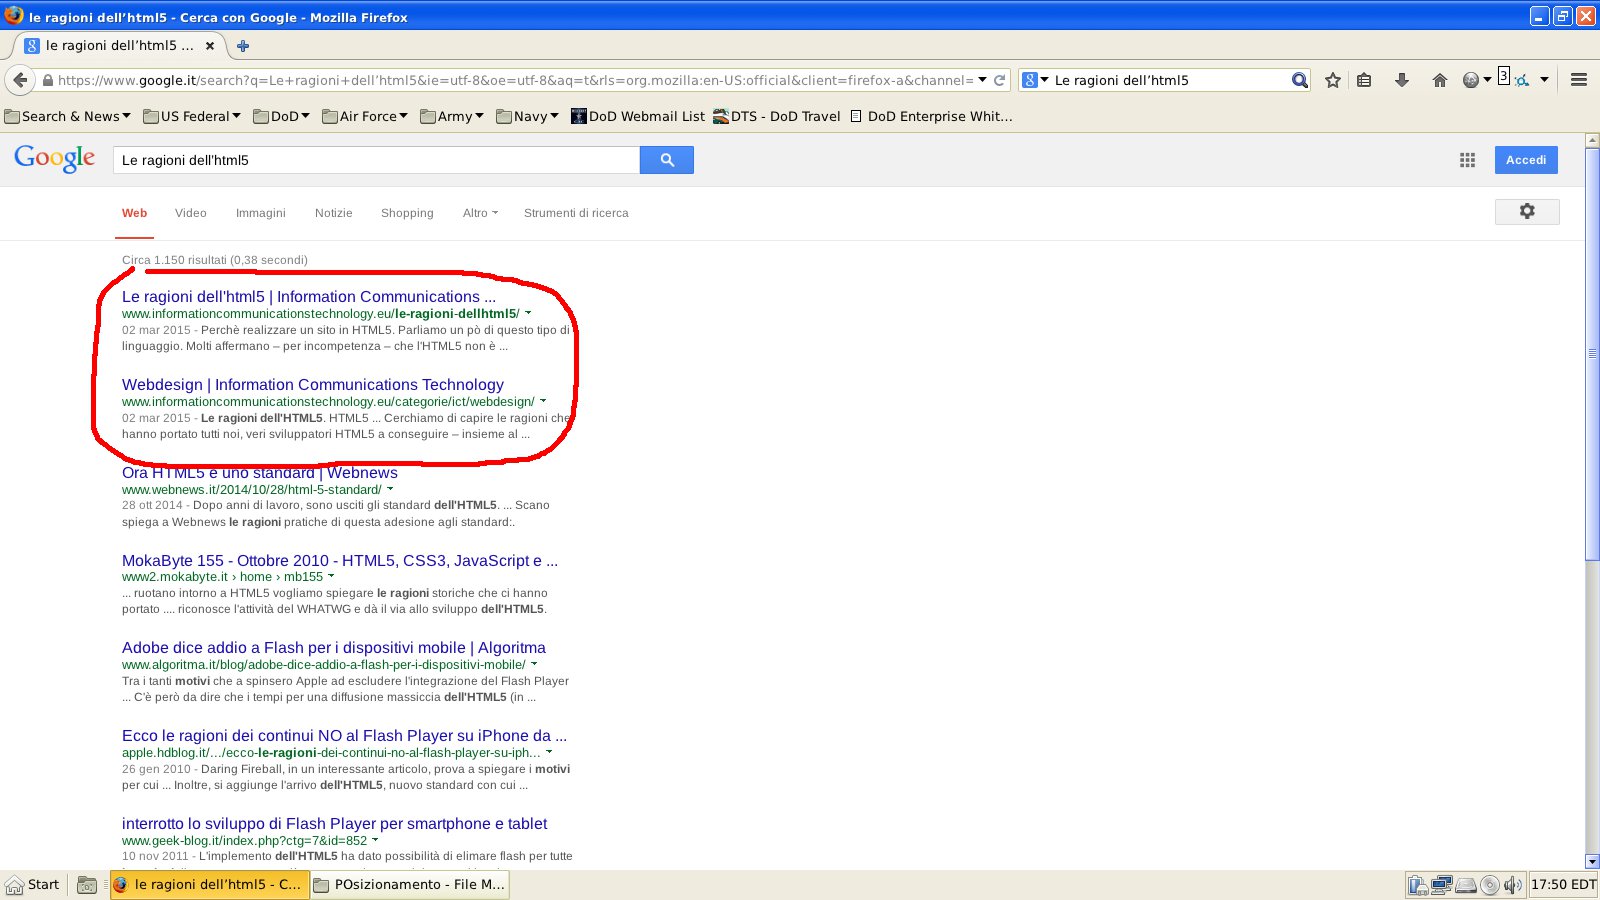
Task: Click the camera screenshot icon in taskbar
Action: click(87, 885)
